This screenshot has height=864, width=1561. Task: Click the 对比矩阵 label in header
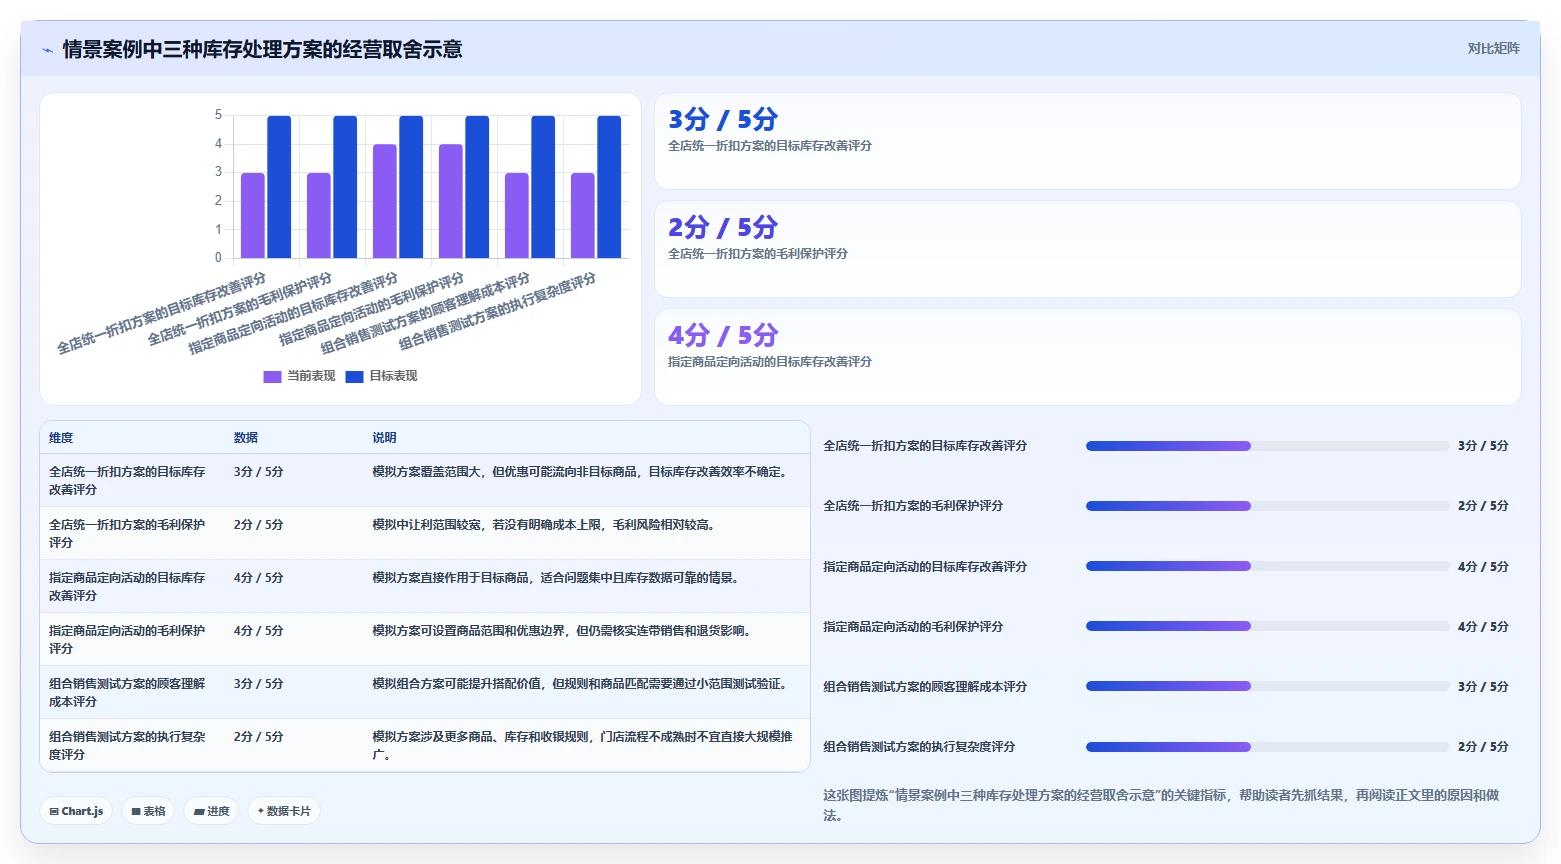tap(1493, 49)
